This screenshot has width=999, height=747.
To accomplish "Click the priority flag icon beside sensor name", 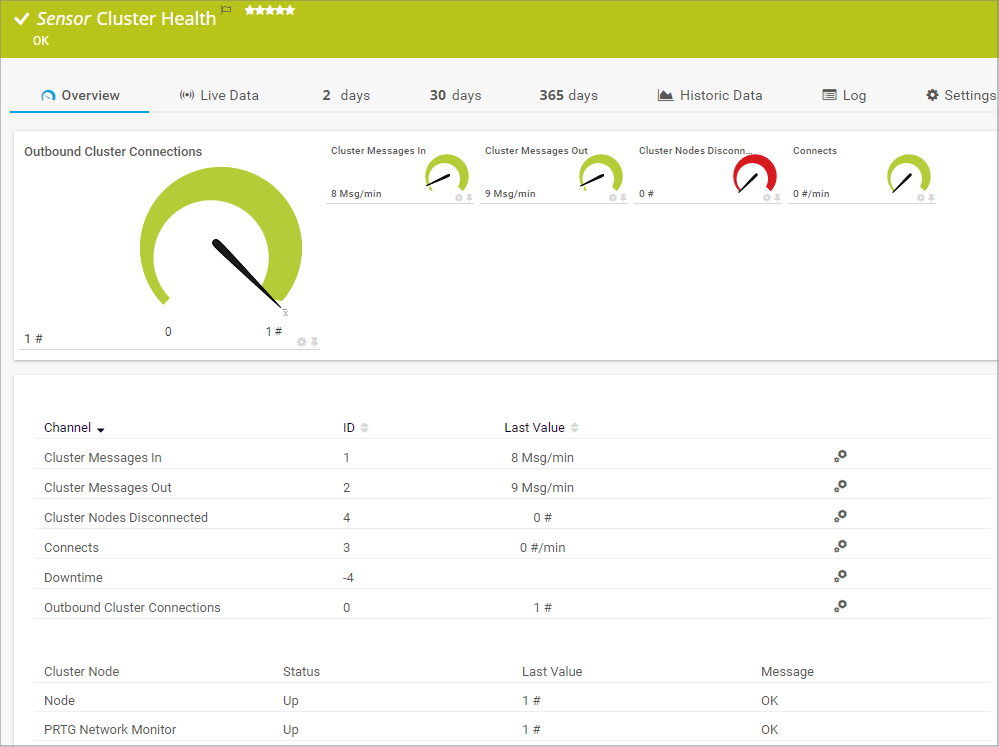I will point(226,10).
